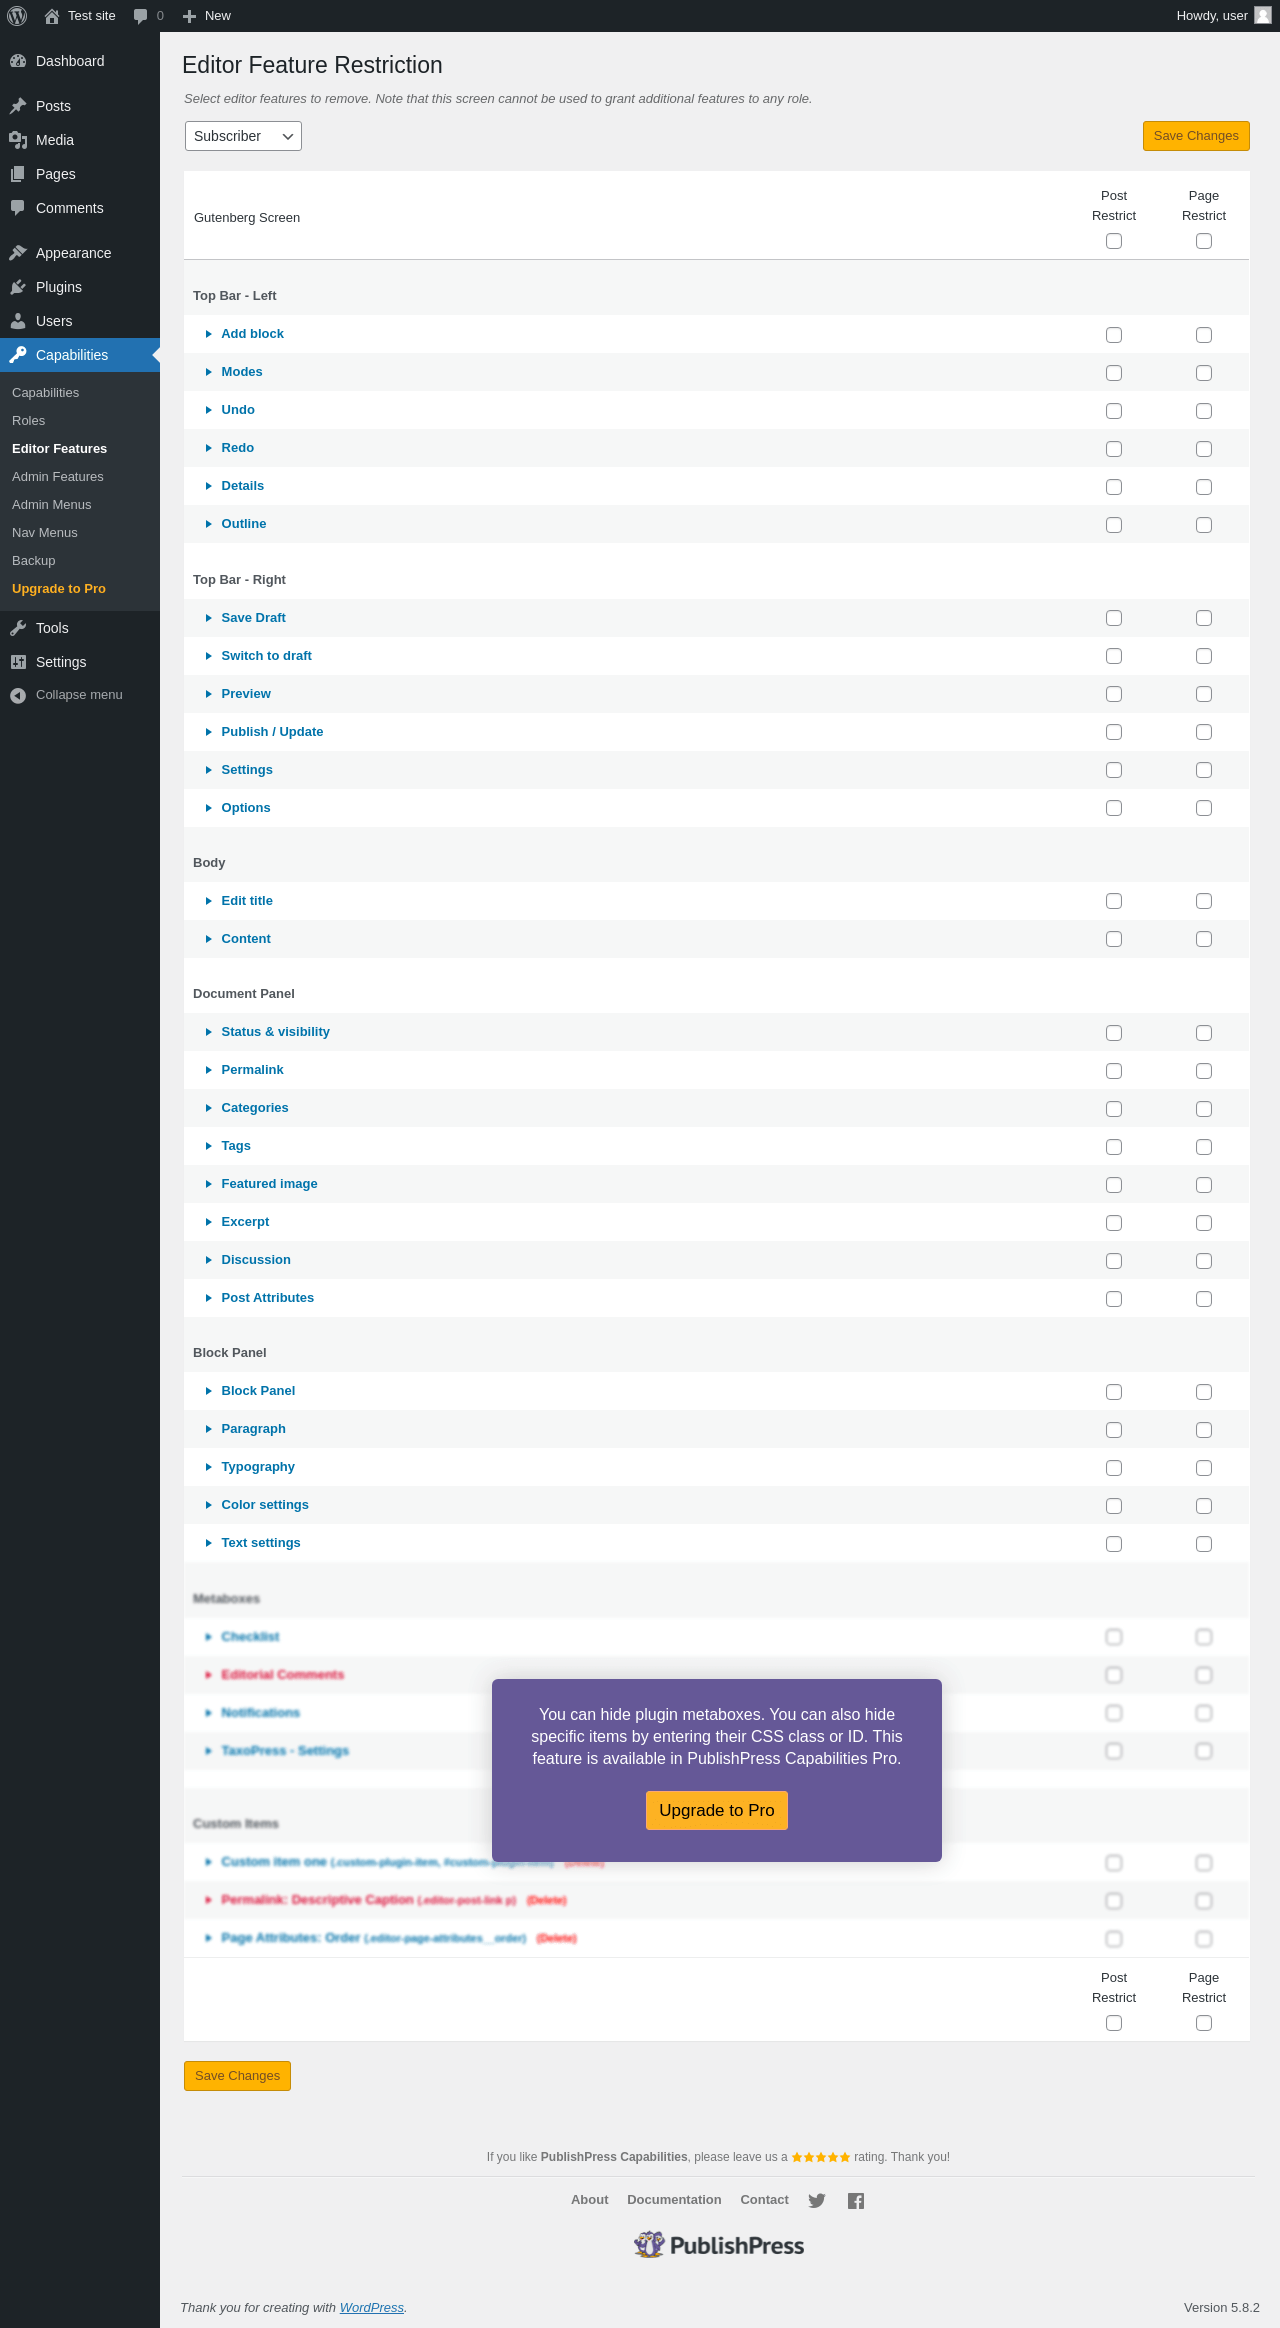Viewport: 1280px width, 2328px height.
Task: Click the Dashboard gauge icon
Action: [18, 61]
